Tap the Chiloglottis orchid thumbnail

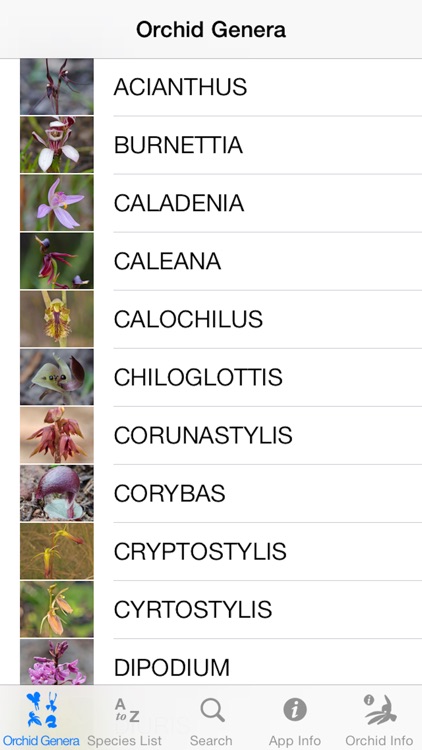tap(57, 377)
